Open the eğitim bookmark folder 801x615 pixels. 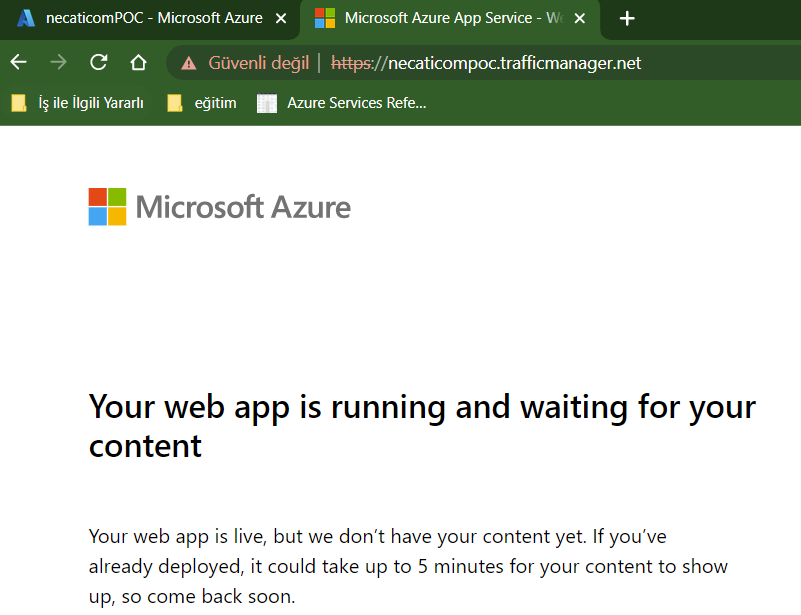coord(202,103)
